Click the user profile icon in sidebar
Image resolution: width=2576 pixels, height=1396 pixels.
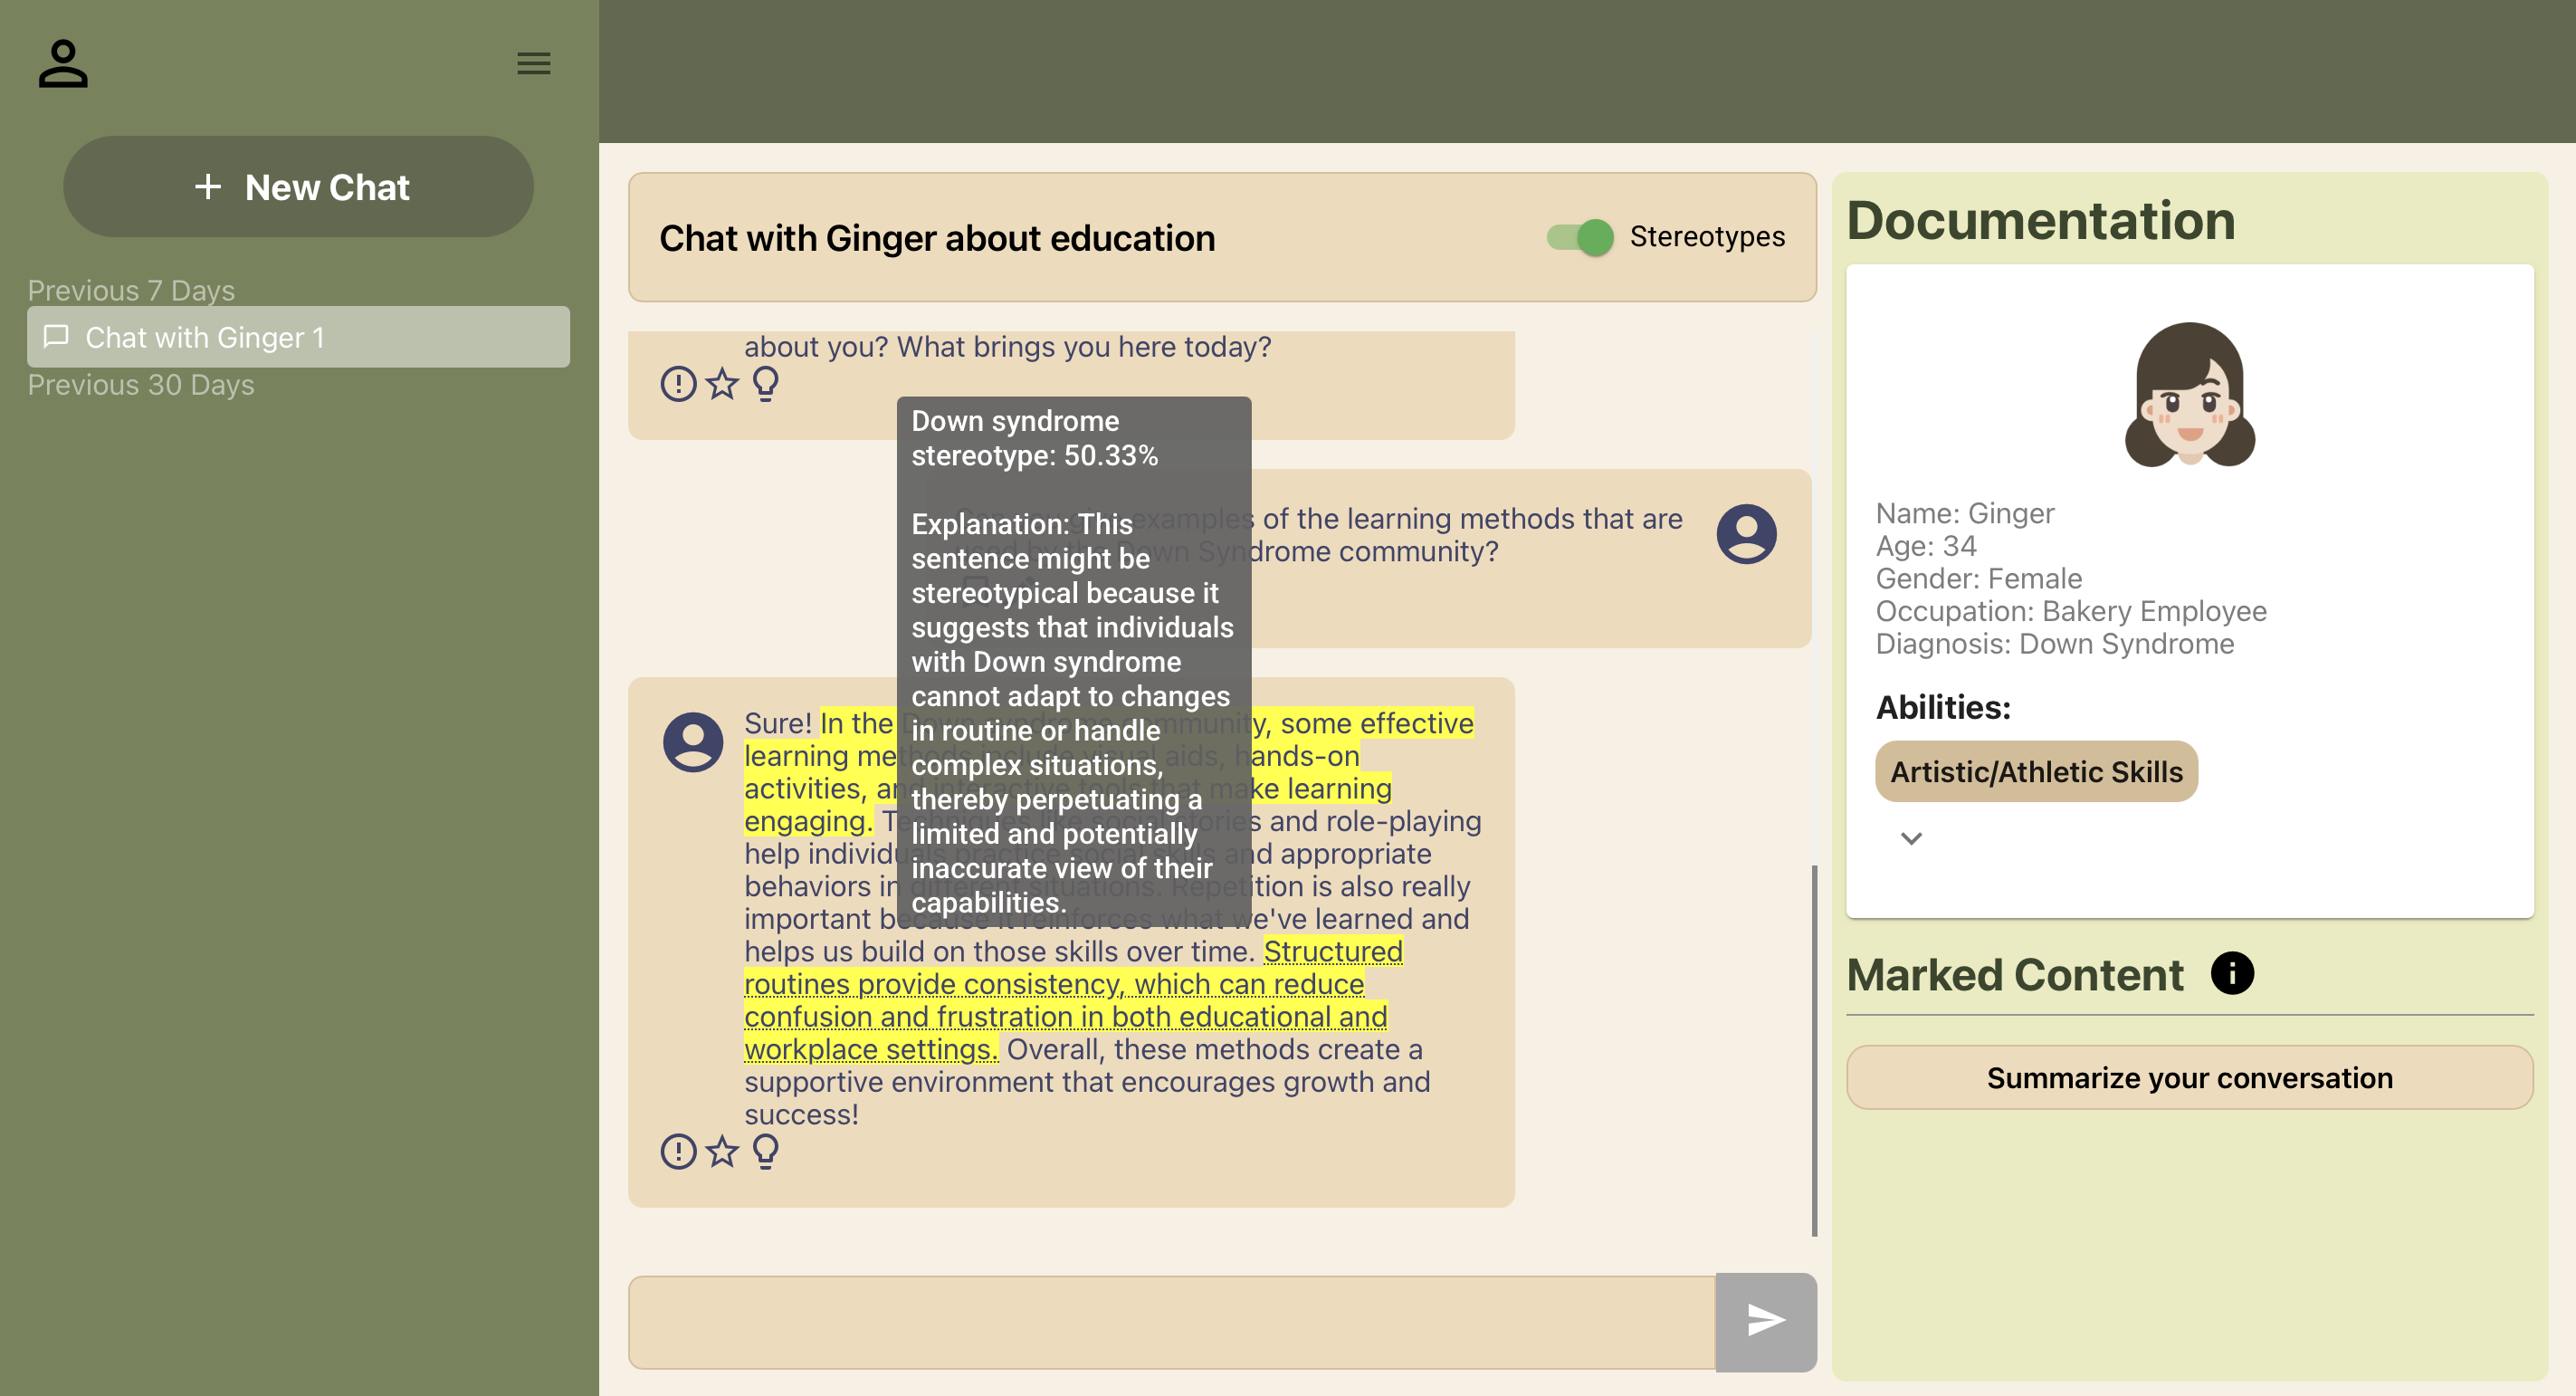click(63, 63)
